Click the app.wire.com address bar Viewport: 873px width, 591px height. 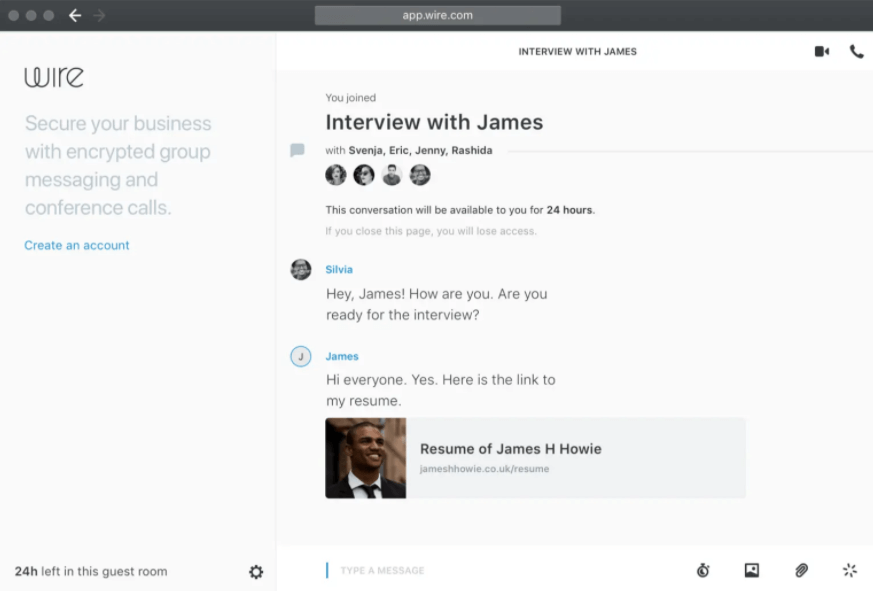pos(437,15)
